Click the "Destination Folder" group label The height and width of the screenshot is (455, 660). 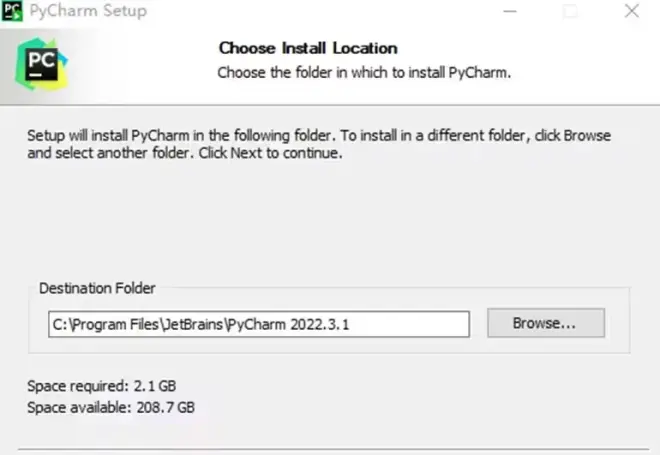pyautogui.click(x=97, y=288)
